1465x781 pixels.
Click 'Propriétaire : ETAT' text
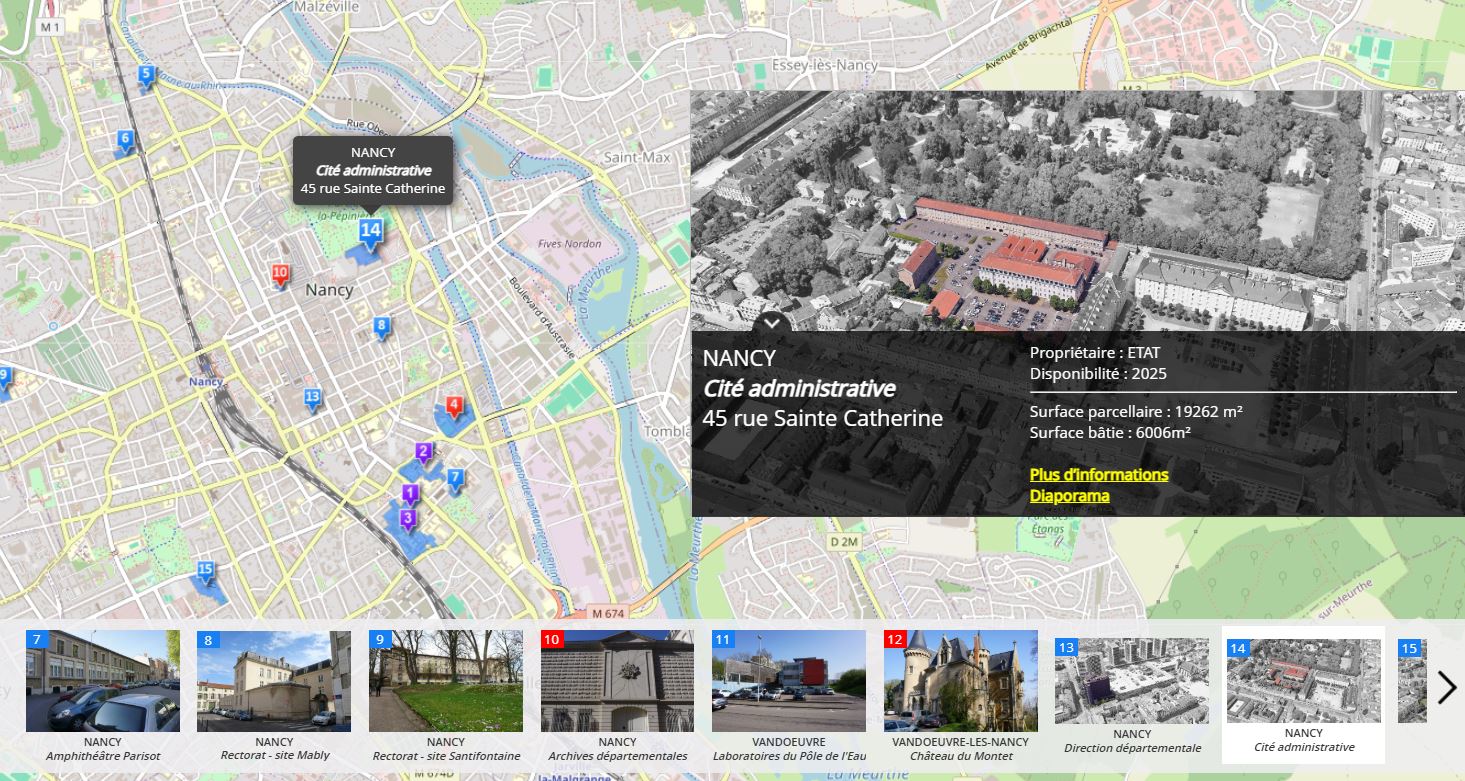click(x=1095, y=352)
